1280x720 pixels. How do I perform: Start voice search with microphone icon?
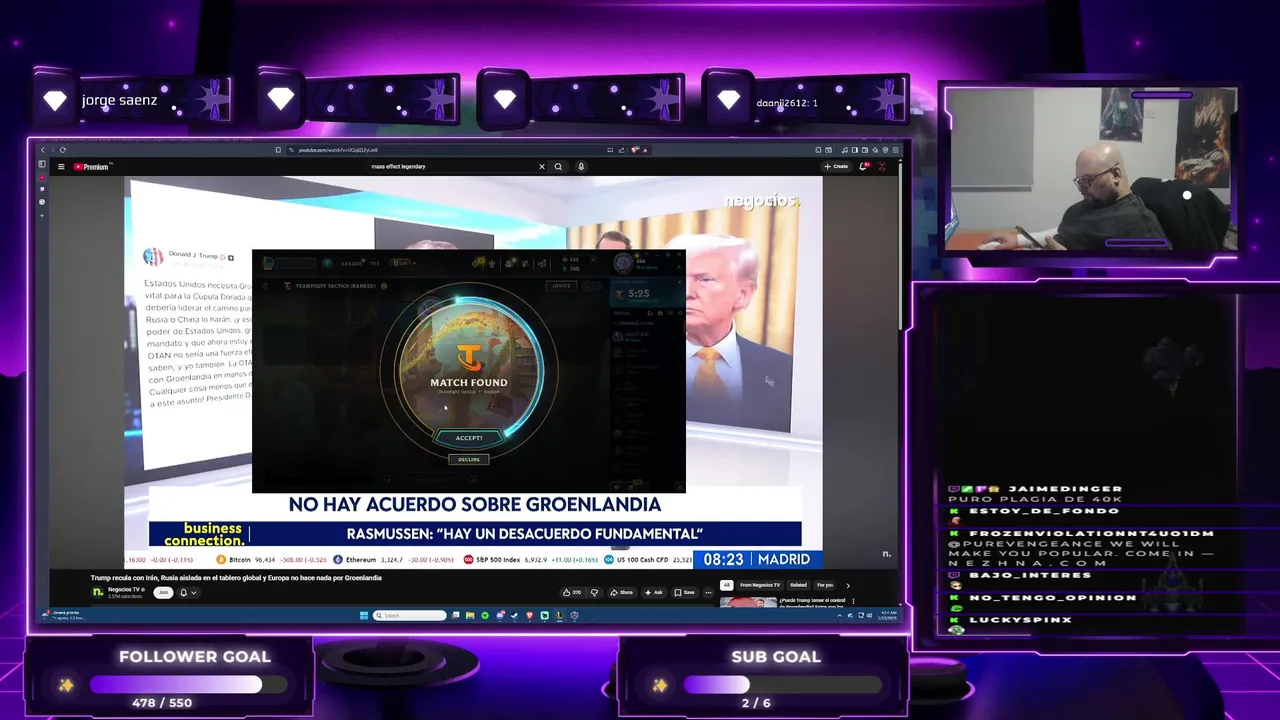coord(581,166)
